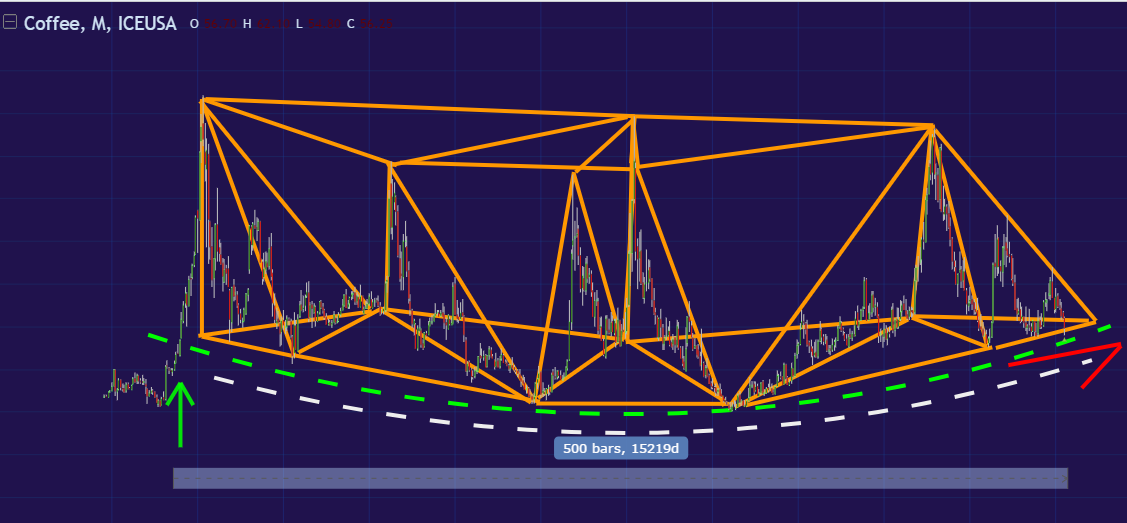Select the Low (L) price value in legend
The height and width of the screenshot is (523, 1127).
pyautogui.click(x=323, y=24)
